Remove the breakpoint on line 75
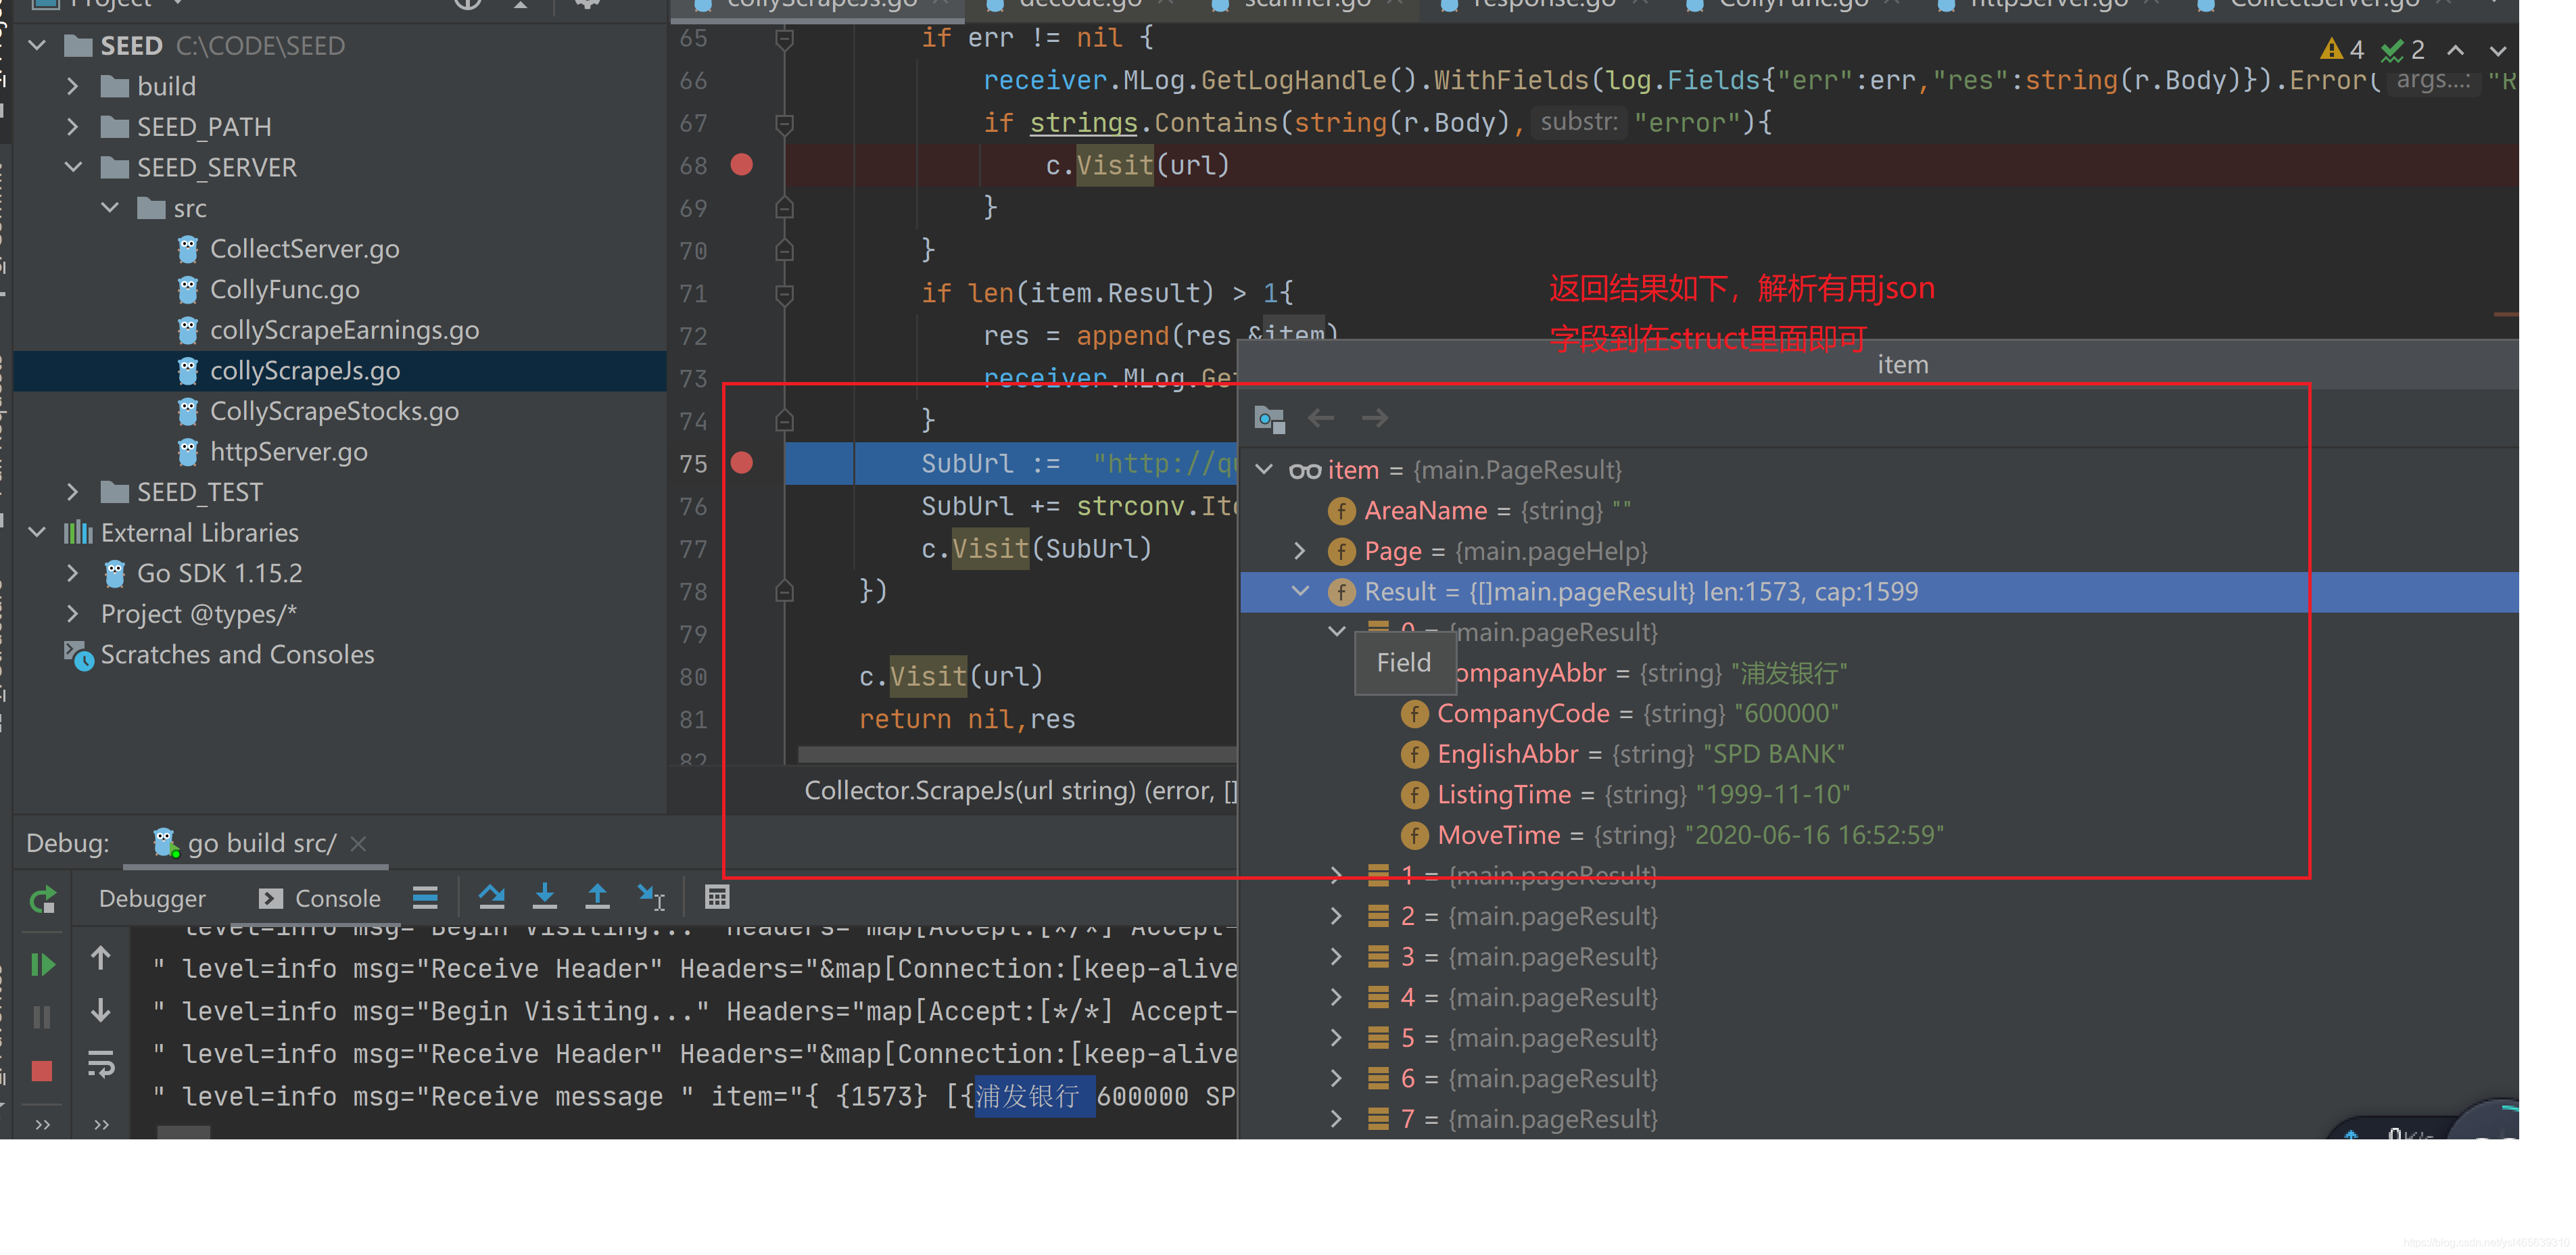 (741, 463)
